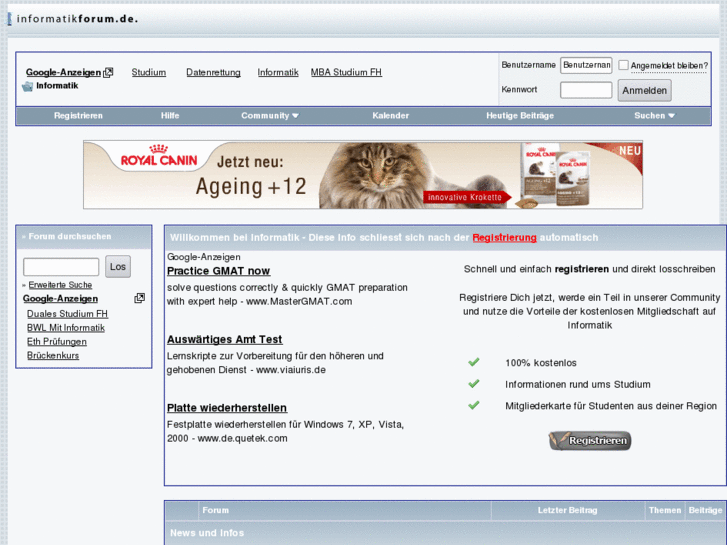727x545 pixels.
Task: Click Forum durchsuchen panel header
Action: (x=84, y=237)
